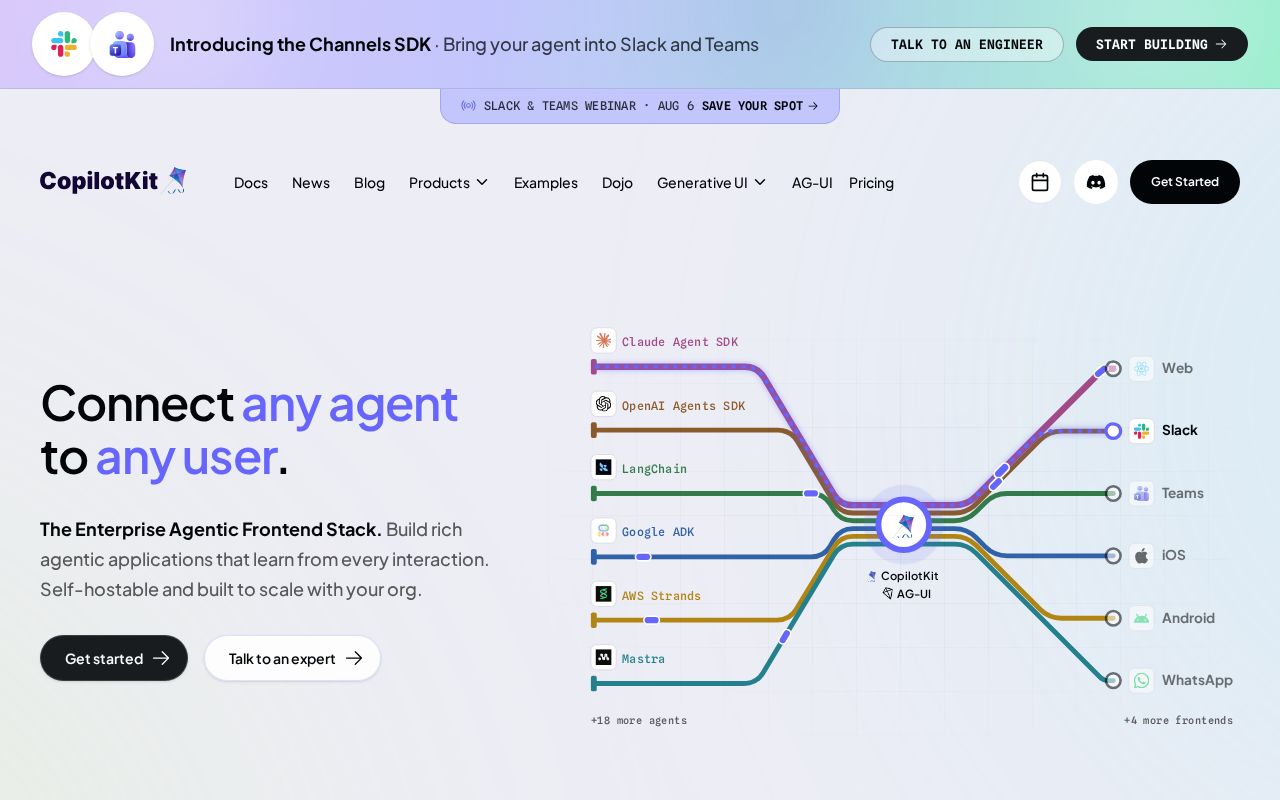Open the AG-UI nav item

812,183
